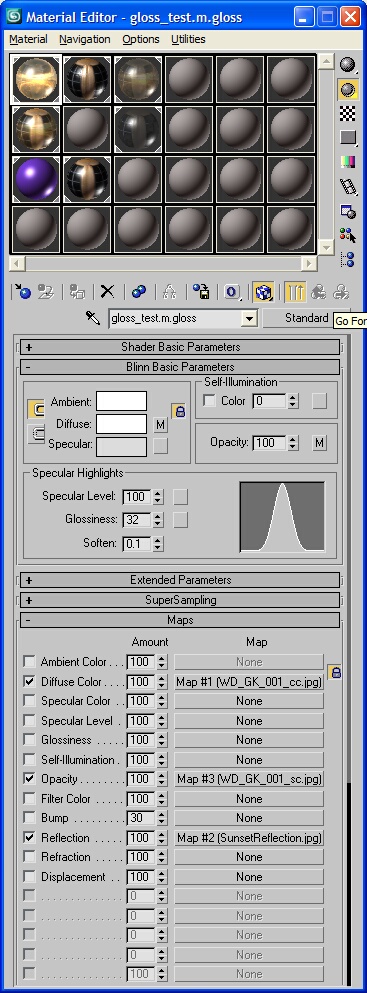Toggle Show Map in Viewport icon
This screenshot has width=367, height=993.
point(263,292)
